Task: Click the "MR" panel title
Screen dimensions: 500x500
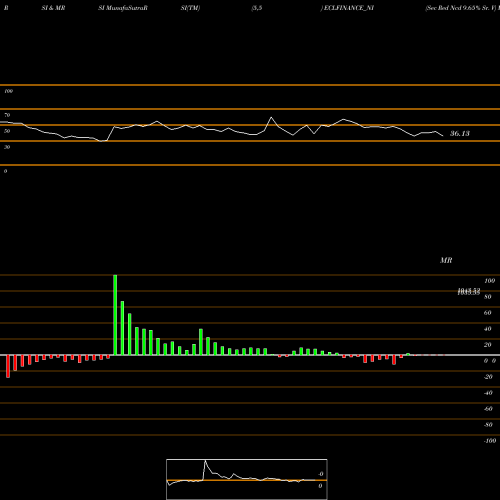Action: click(446, 260)
